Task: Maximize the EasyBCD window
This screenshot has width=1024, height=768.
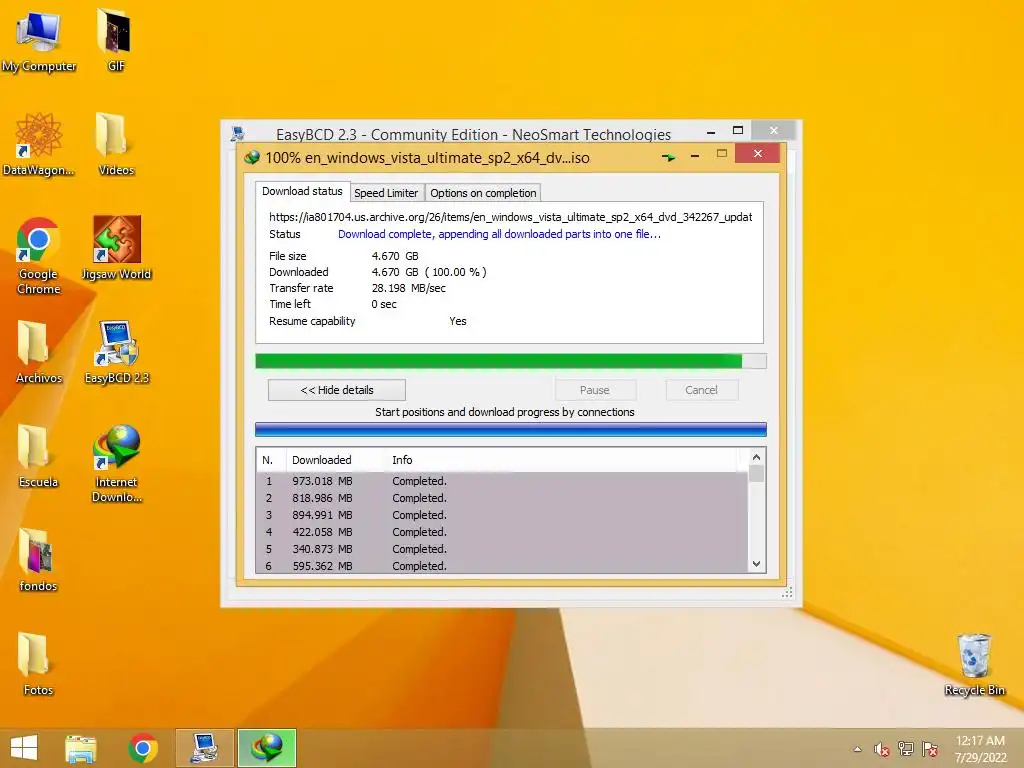Action: (738, 131)
